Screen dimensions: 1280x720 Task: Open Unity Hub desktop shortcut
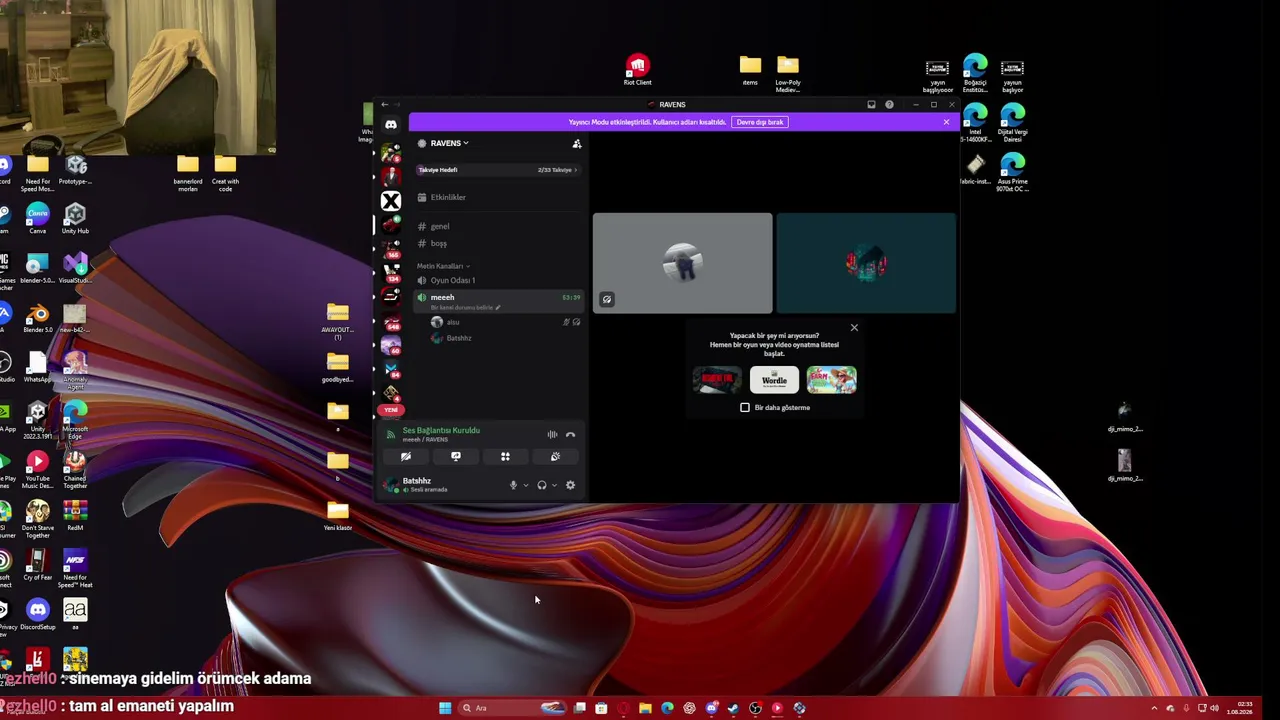[75, 219]
